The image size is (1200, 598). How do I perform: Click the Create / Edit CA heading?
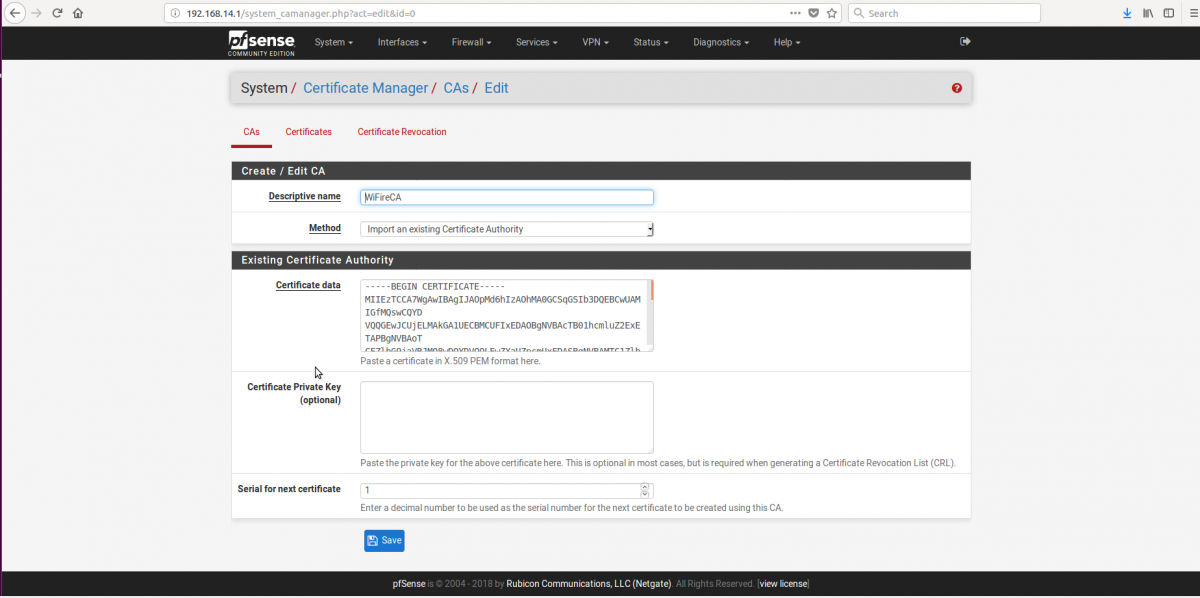coord(283,171)
